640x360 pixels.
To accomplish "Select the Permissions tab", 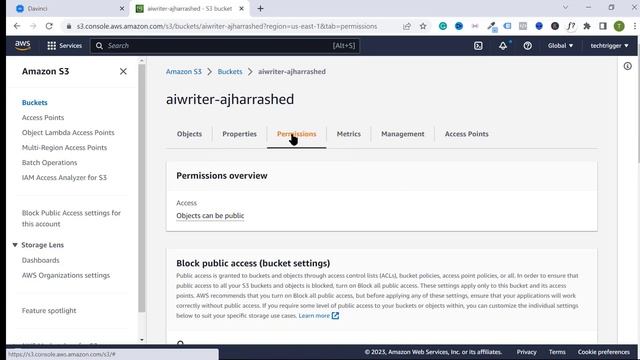I will tap(297, 134).
